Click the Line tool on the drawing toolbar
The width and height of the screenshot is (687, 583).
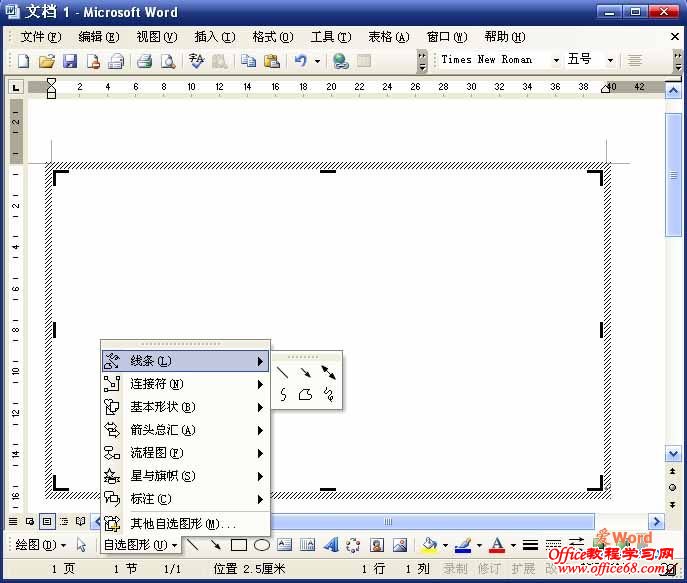pos(192,545)
